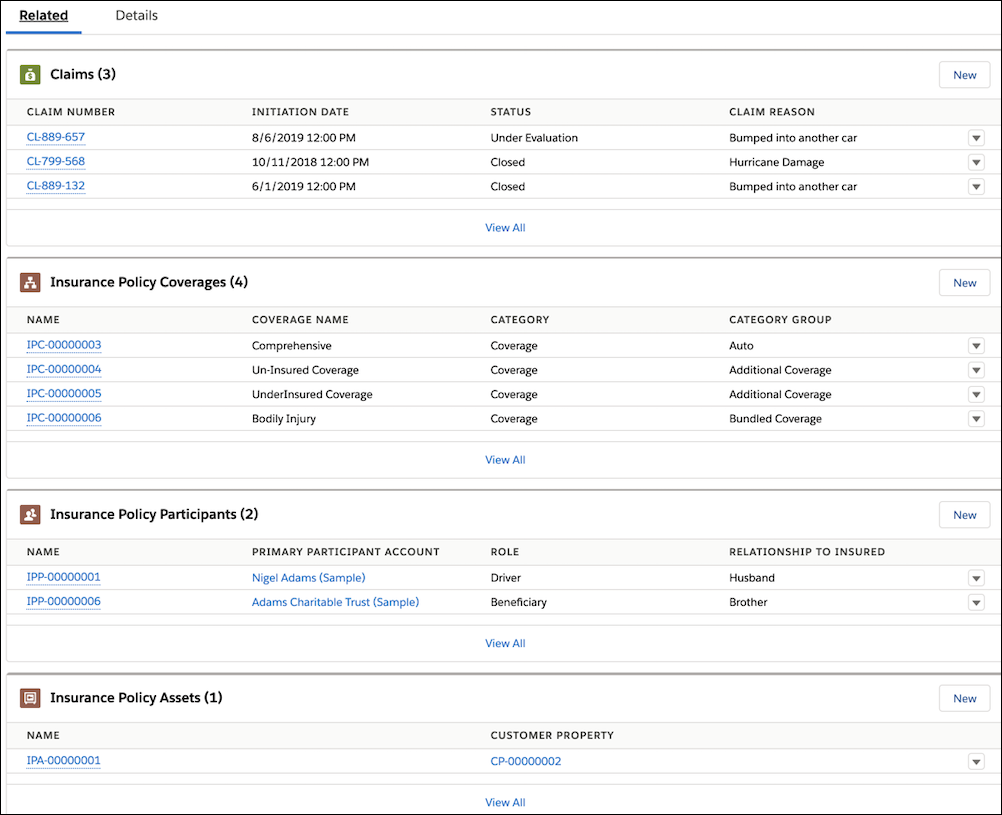Switch to the Related tab
The height and width of the screenshot is (815, 1002).
tap(43, 15)
